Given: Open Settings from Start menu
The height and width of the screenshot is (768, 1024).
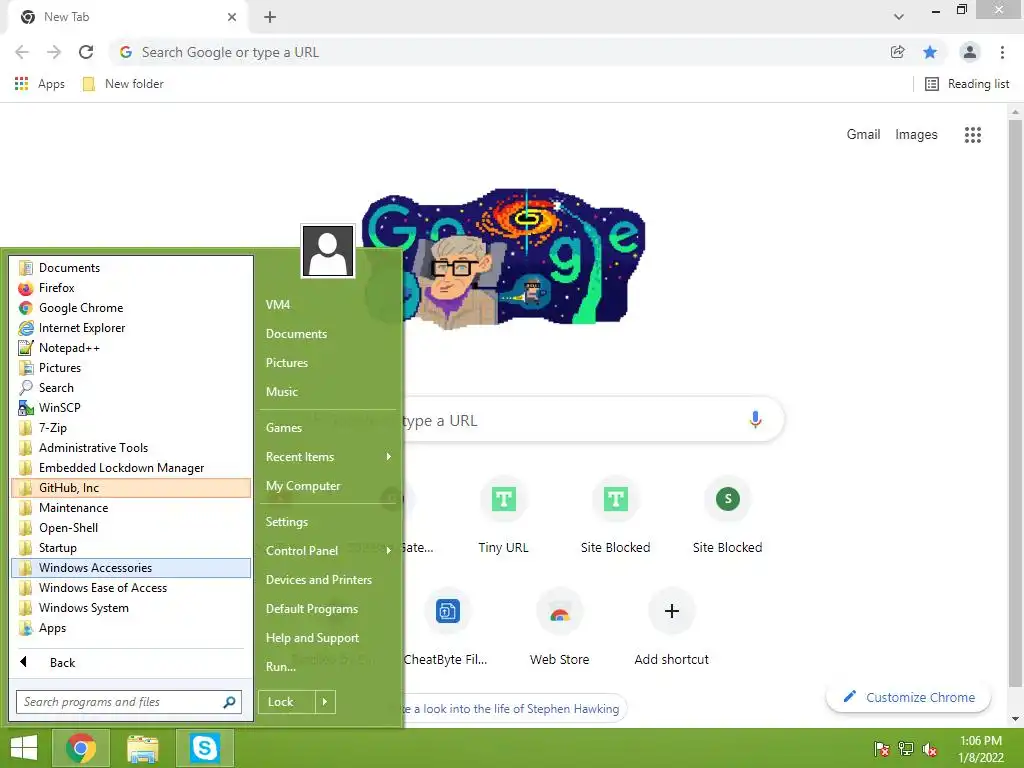Looking at the screenshot, I should [x=328, y=522].
